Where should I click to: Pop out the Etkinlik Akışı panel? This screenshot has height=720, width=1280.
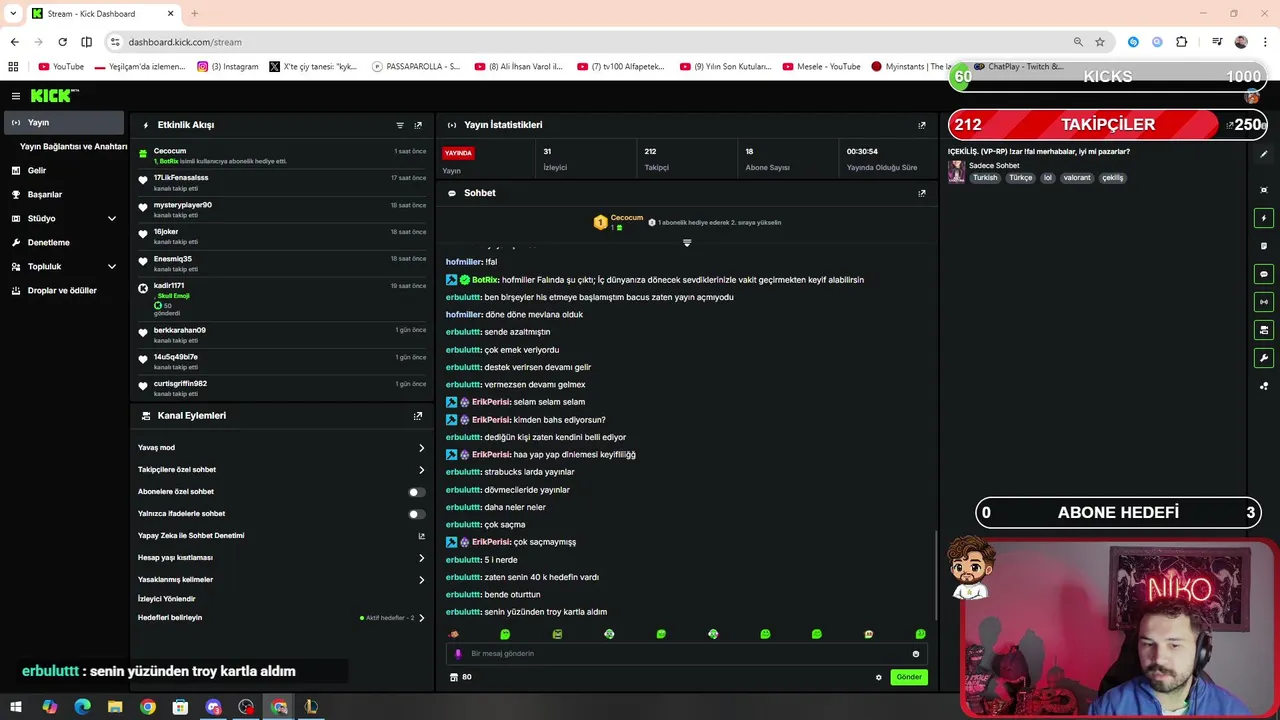click(418, 125)
